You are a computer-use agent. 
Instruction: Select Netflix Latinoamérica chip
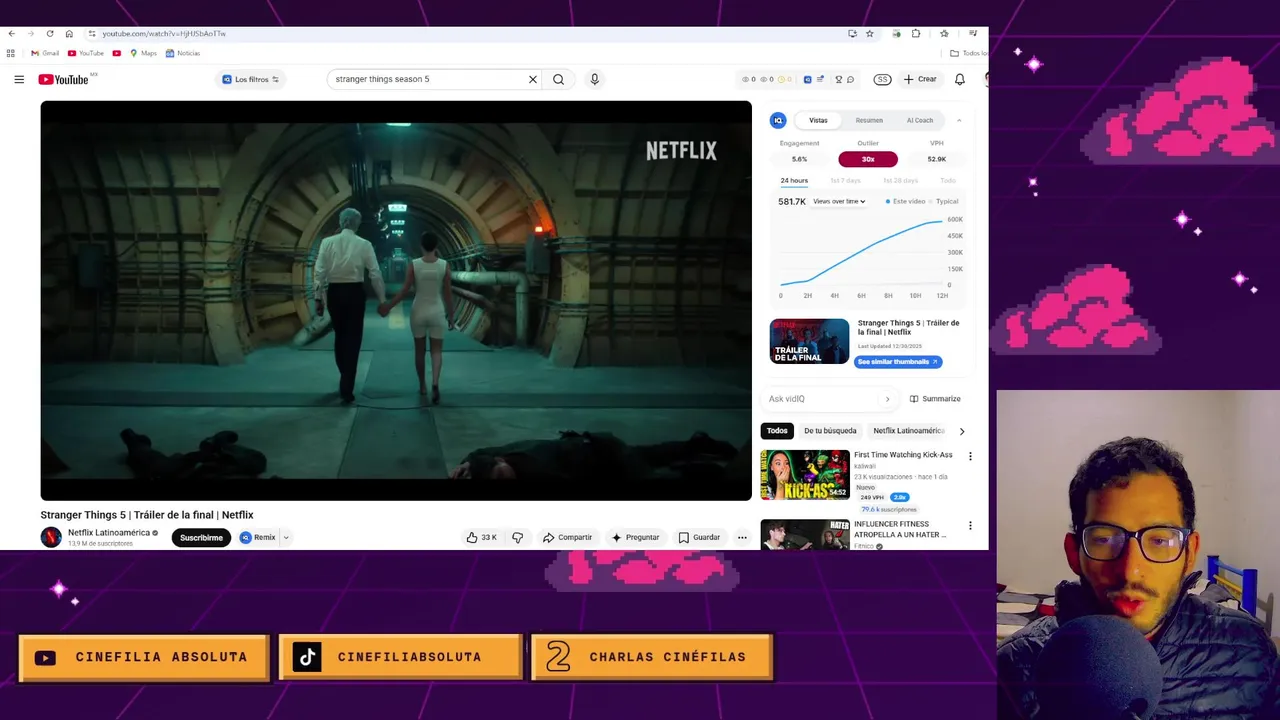pos(908,431)
